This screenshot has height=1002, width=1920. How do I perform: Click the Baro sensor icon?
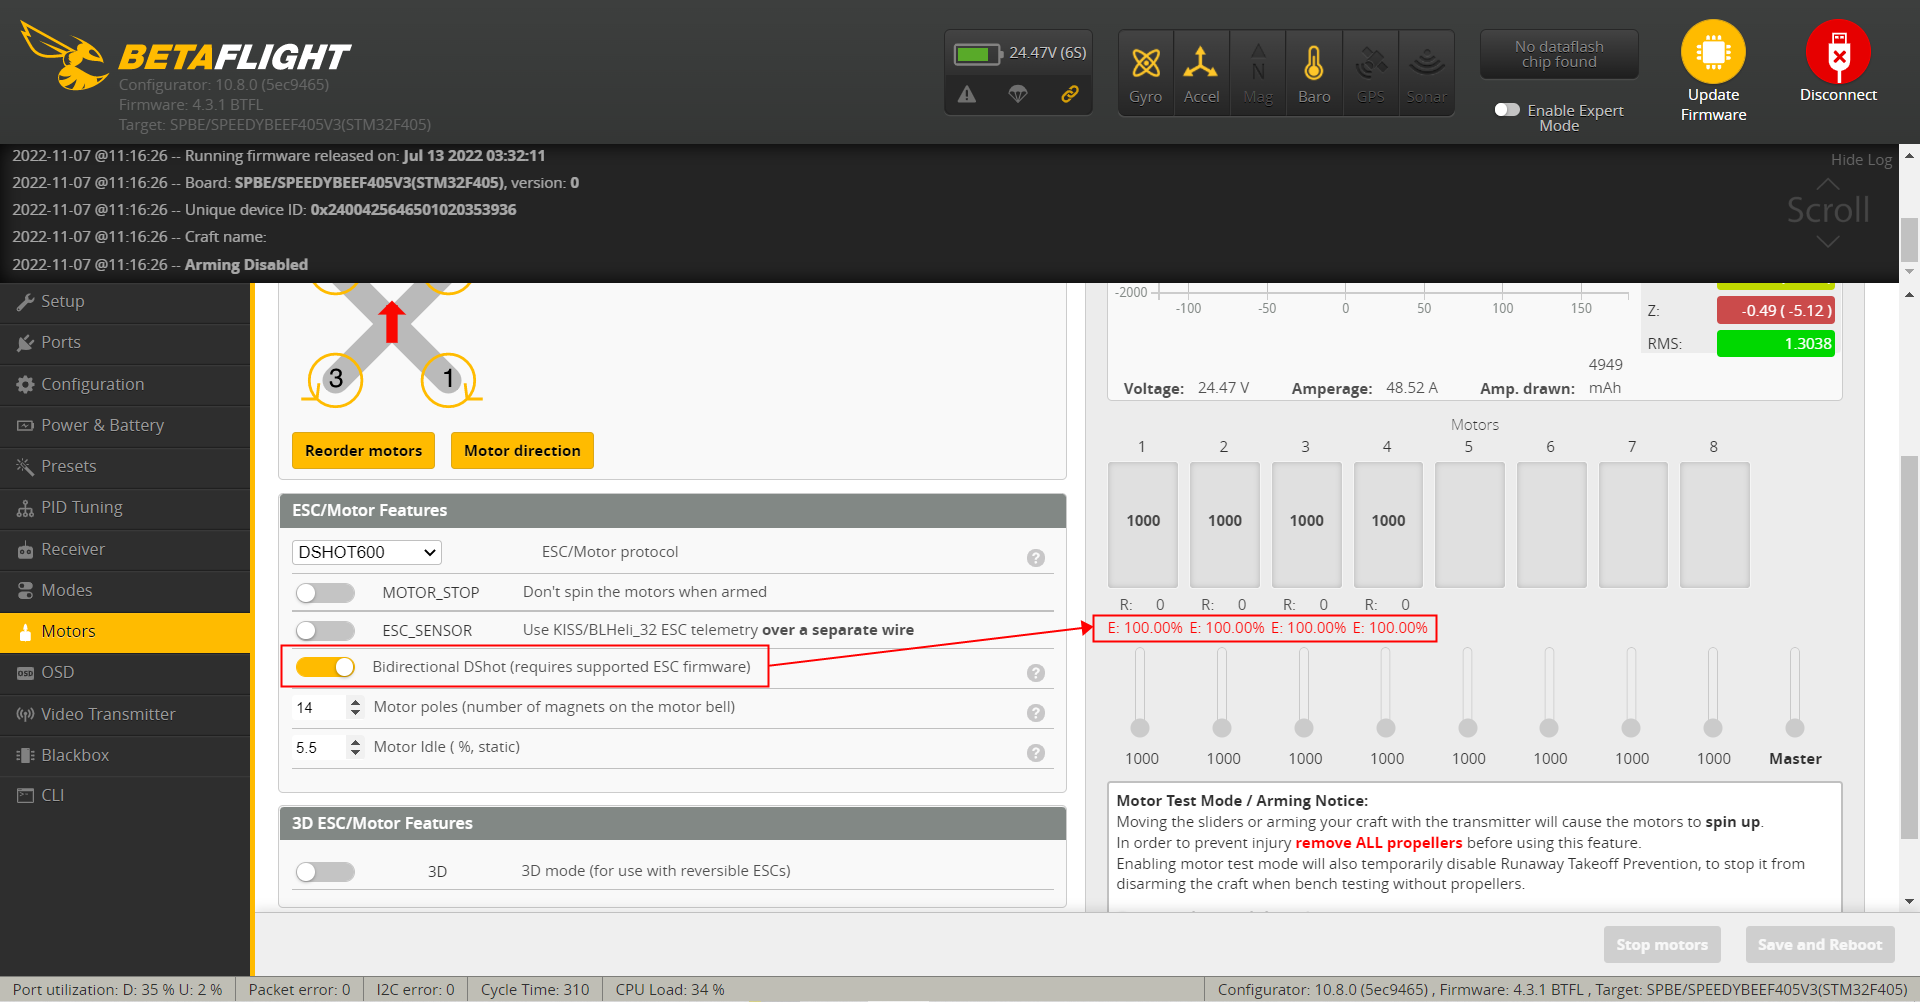coord(1314,73)
